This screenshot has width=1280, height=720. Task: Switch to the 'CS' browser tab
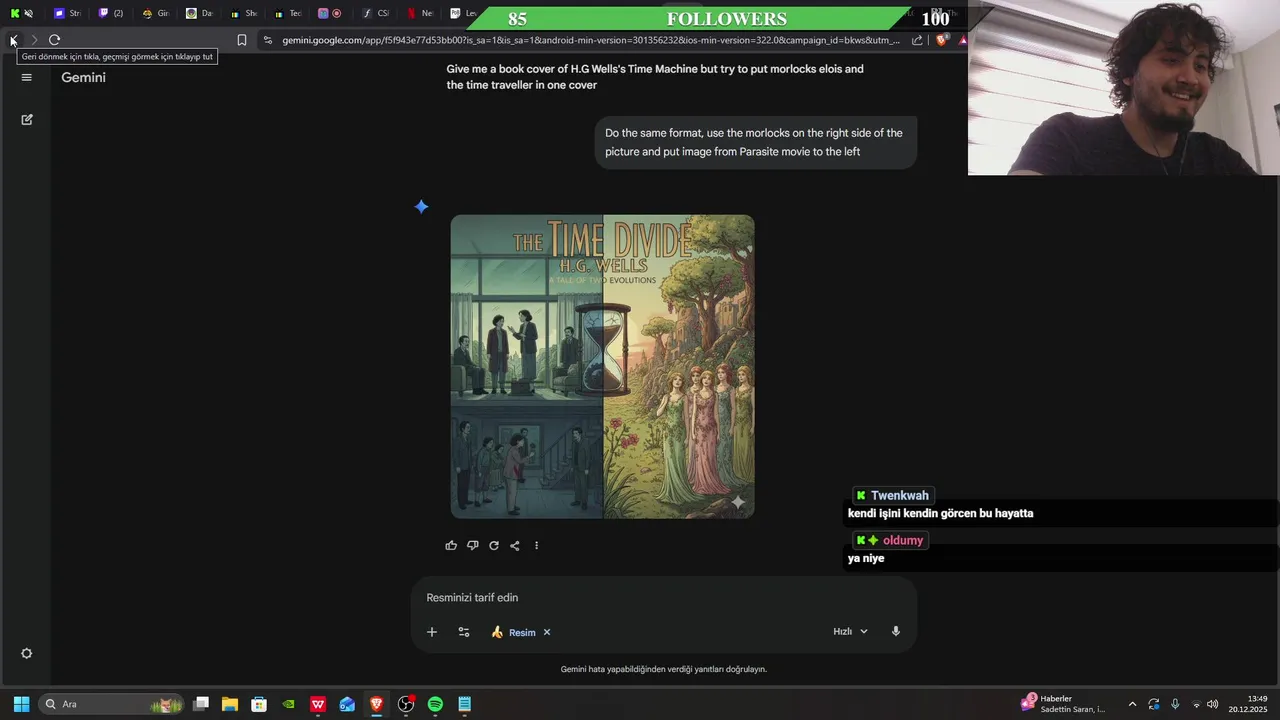(x=375, y=13)
